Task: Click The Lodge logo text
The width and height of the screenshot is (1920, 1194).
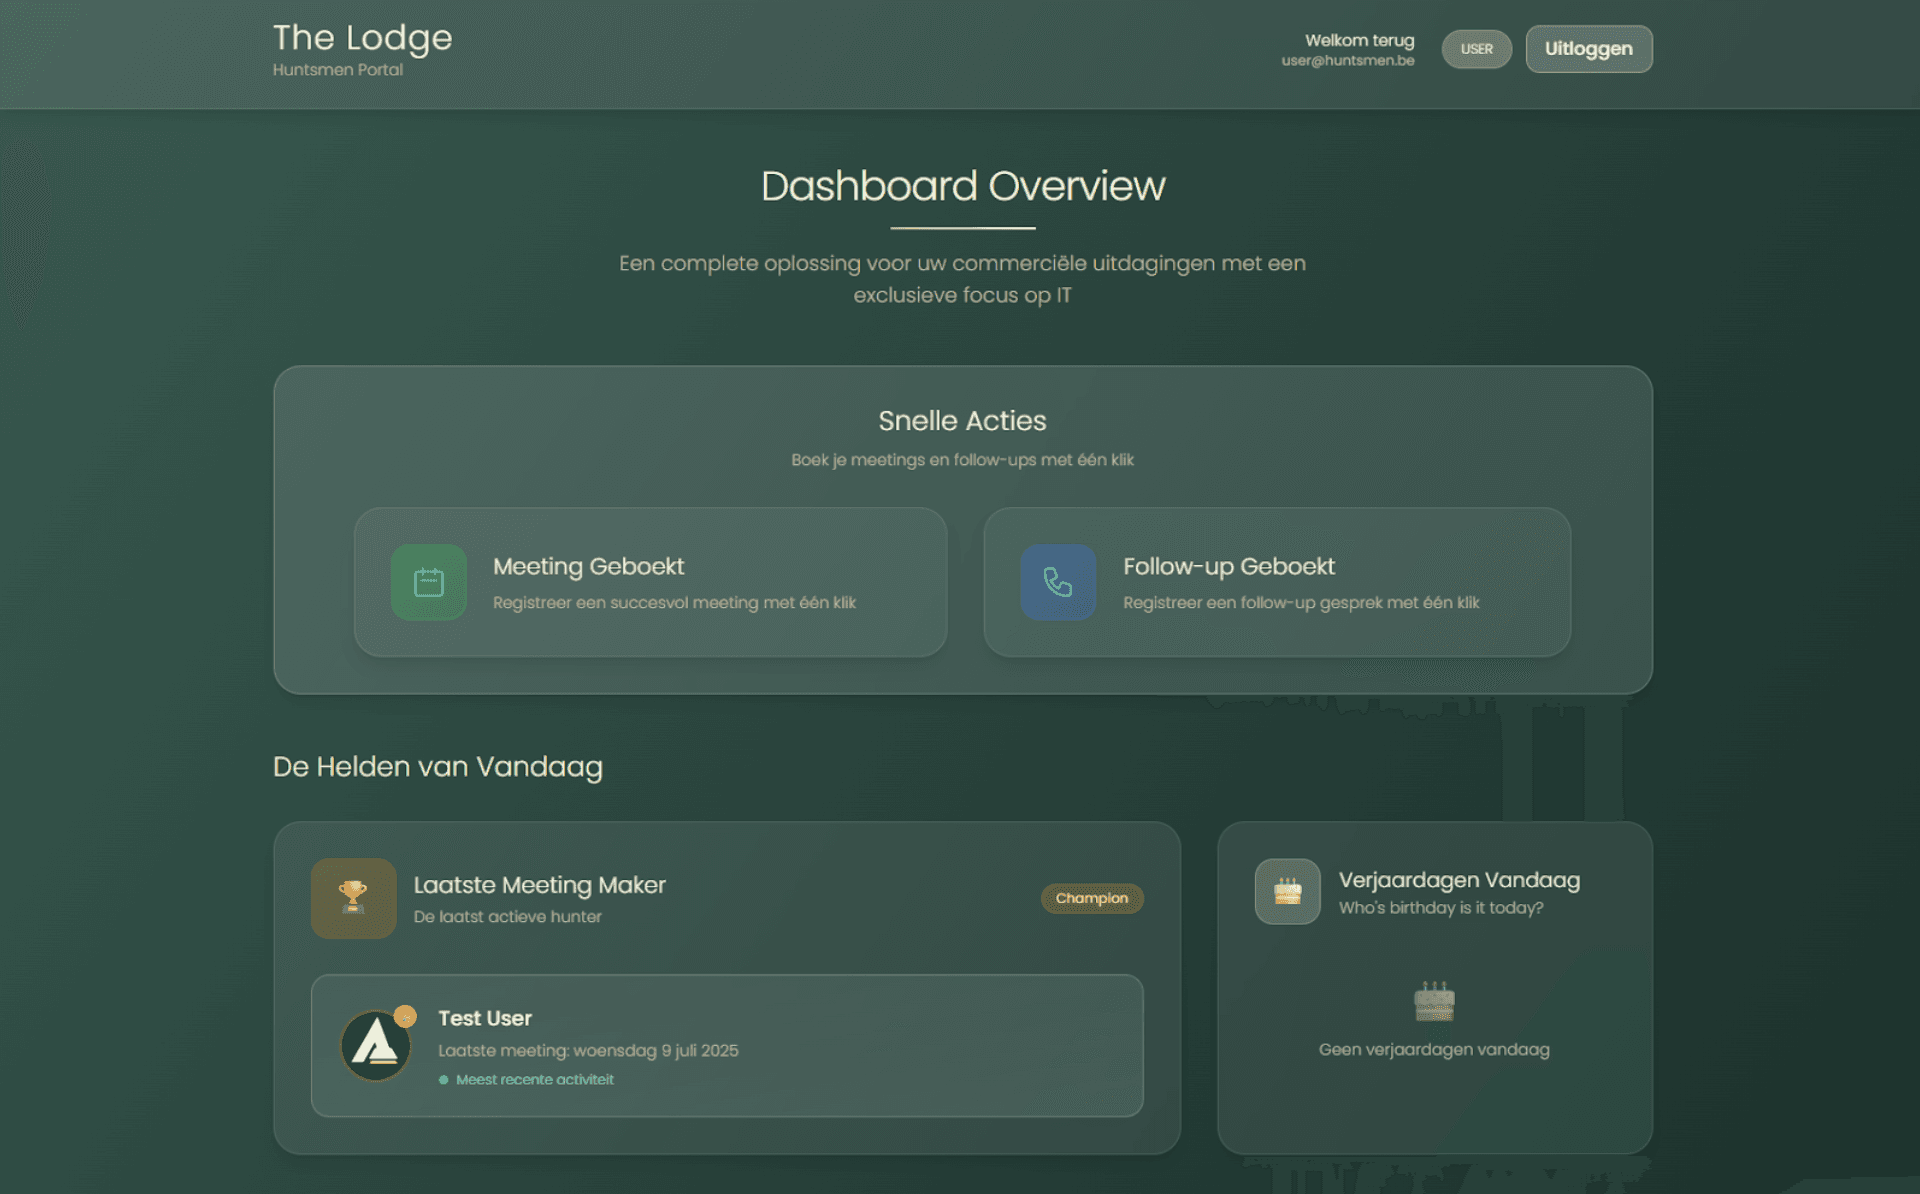Action: [x=362, y=38]
